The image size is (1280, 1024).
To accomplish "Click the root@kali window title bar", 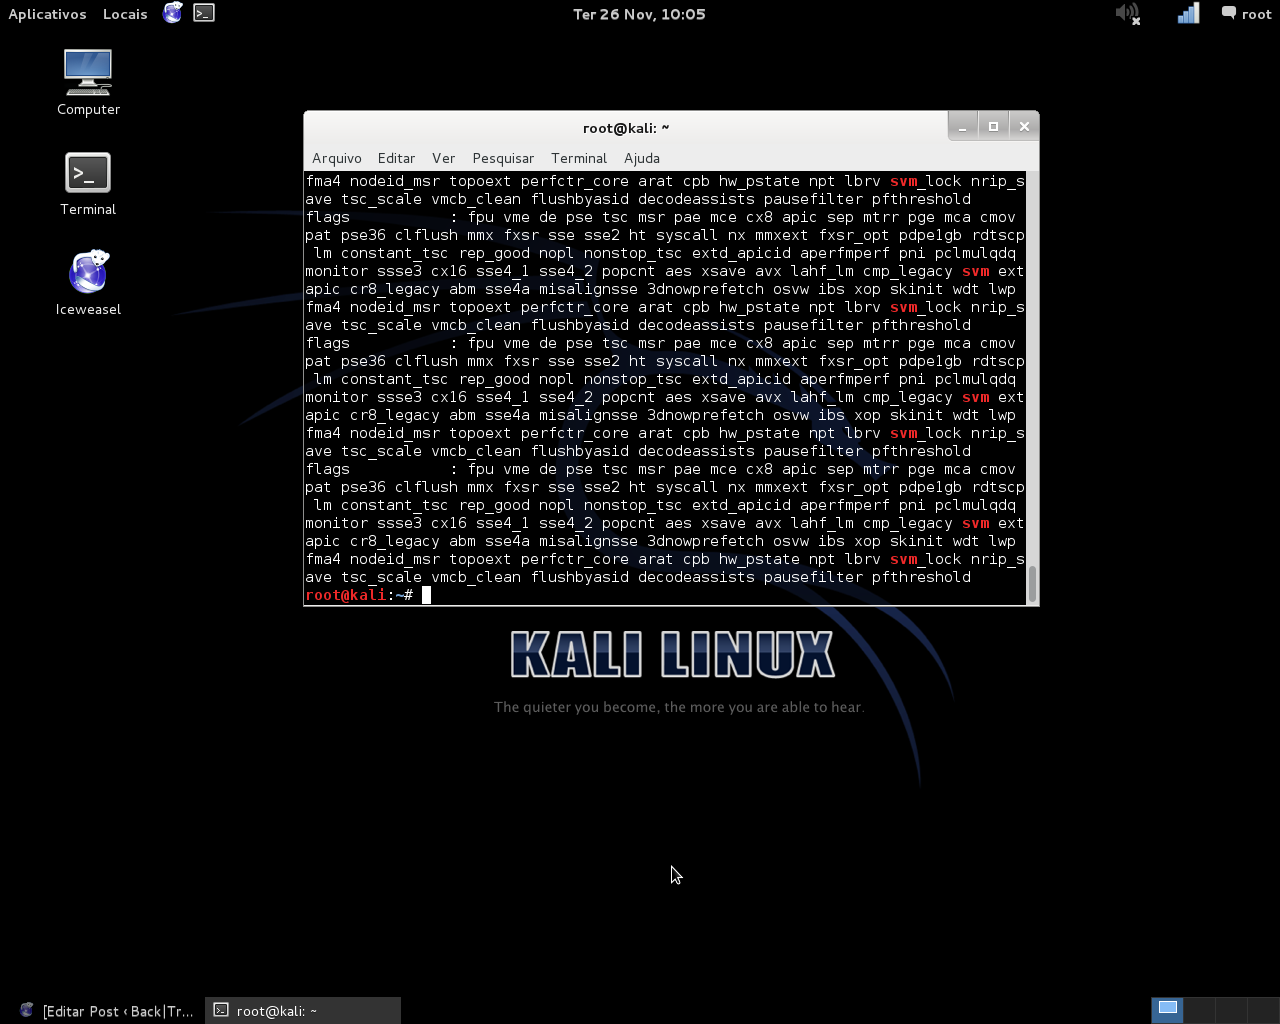I will tap(626, 128).
